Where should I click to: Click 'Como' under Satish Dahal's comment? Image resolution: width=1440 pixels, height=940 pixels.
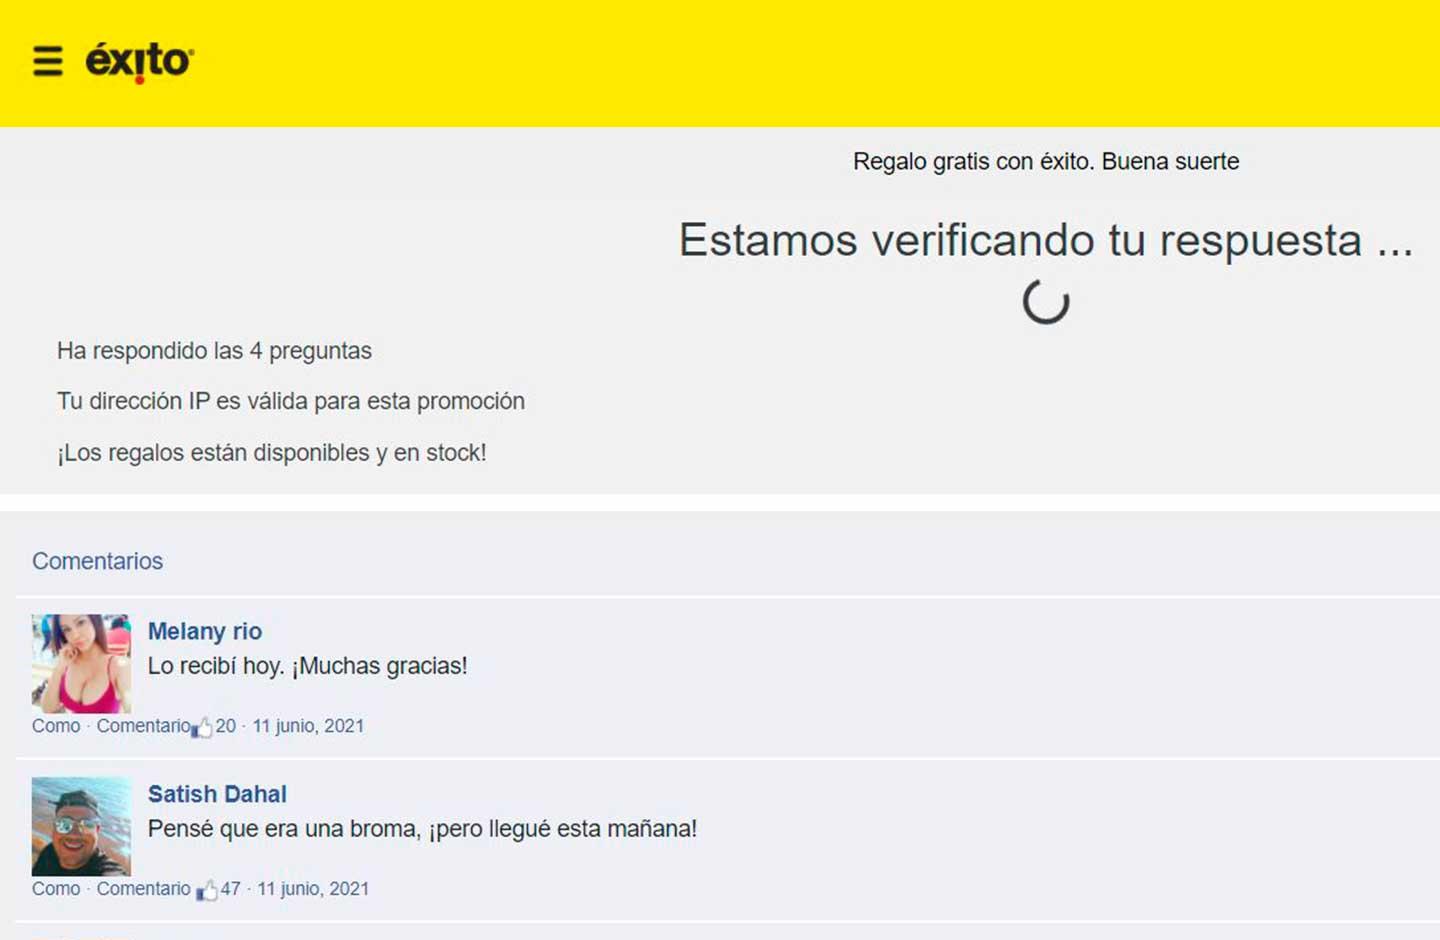(x=56, y=889)
